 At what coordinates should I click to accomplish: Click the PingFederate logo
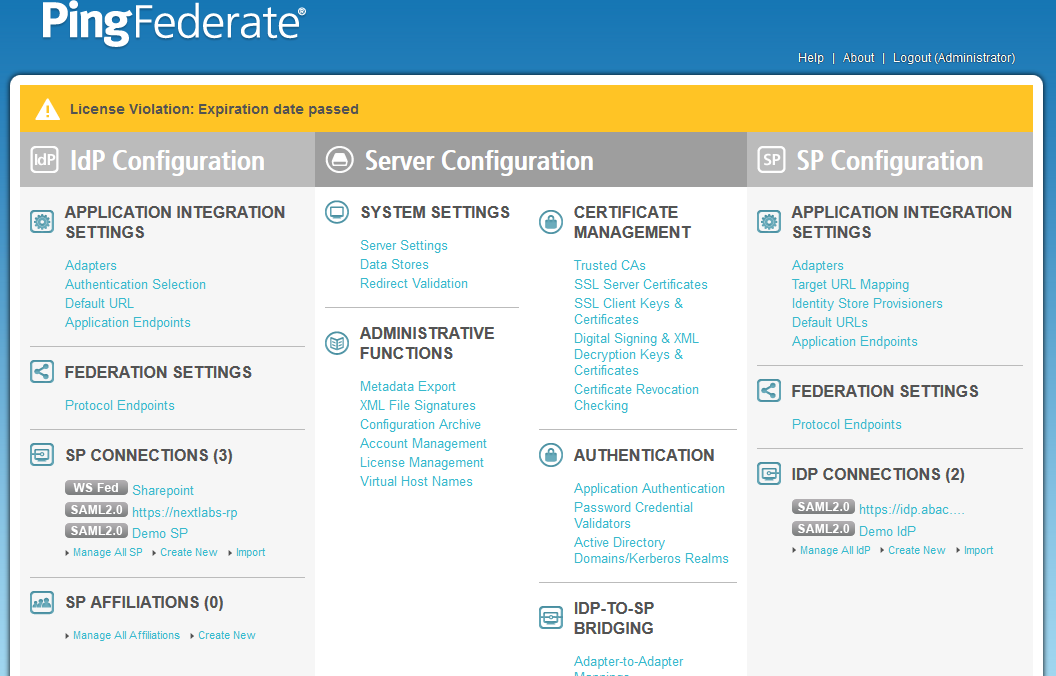click(x=174, y=24)
